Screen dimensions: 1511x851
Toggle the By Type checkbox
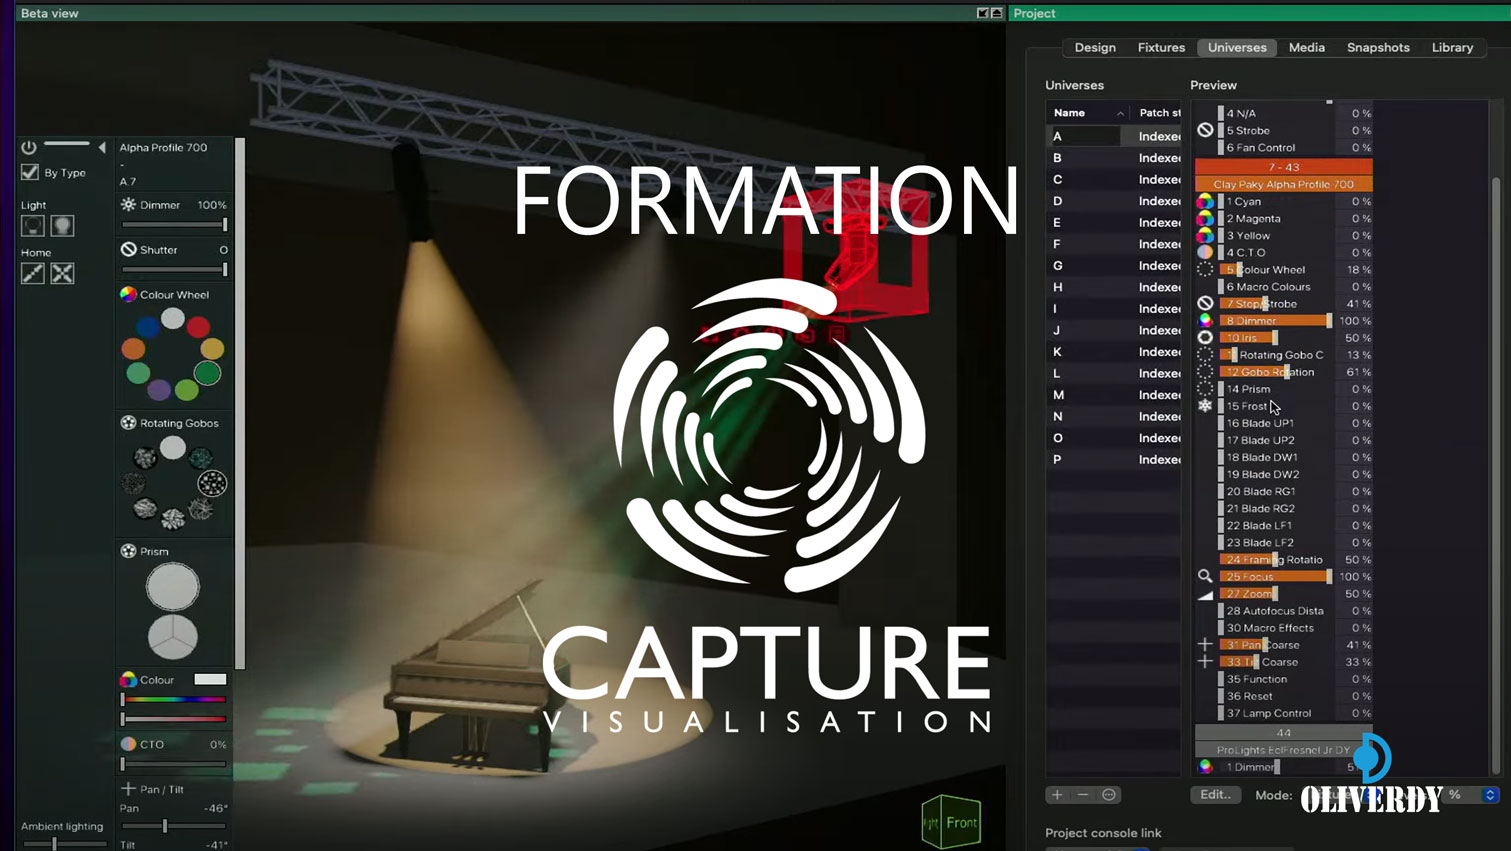coord(30,172)
